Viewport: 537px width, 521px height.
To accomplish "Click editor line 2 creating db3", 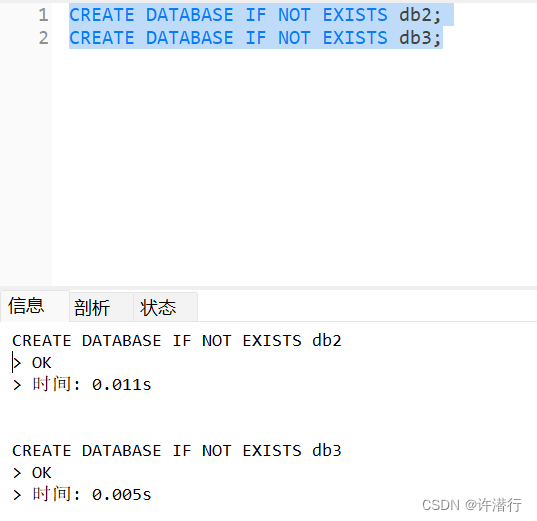I will coord(255,38).
